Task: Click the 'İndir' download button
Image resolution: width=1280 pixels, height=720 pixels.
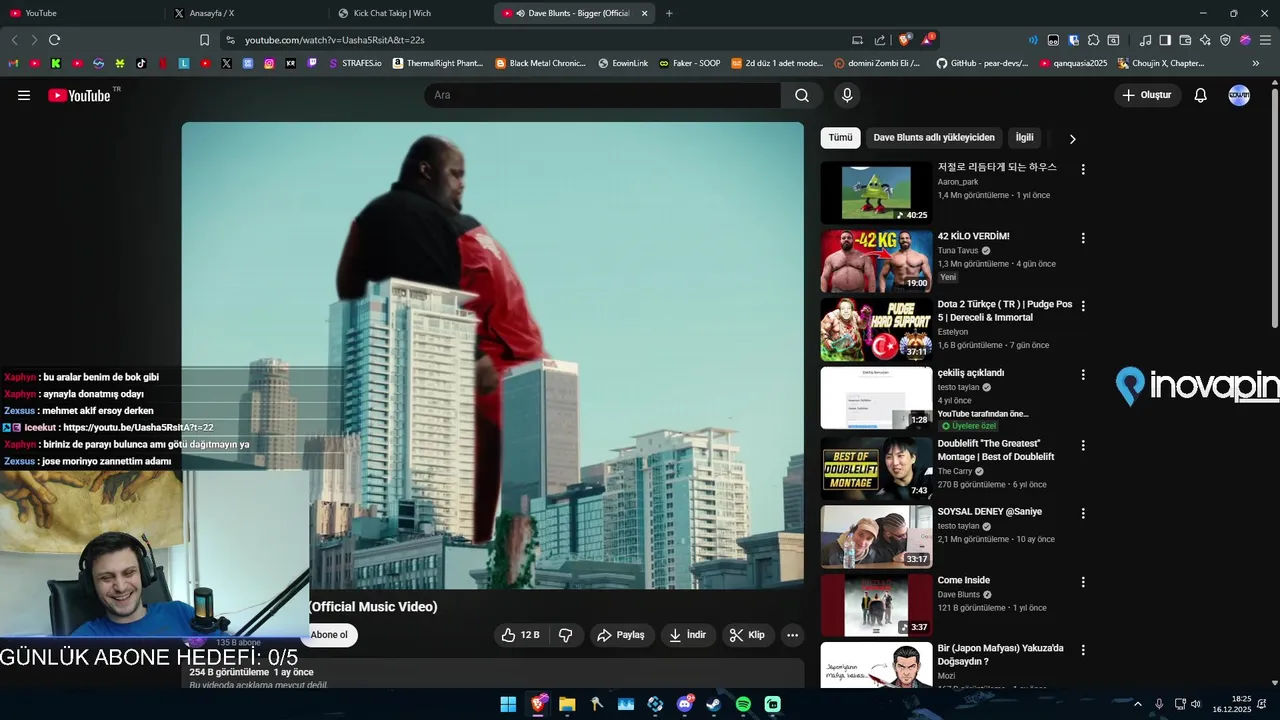Action: (688, 635)
